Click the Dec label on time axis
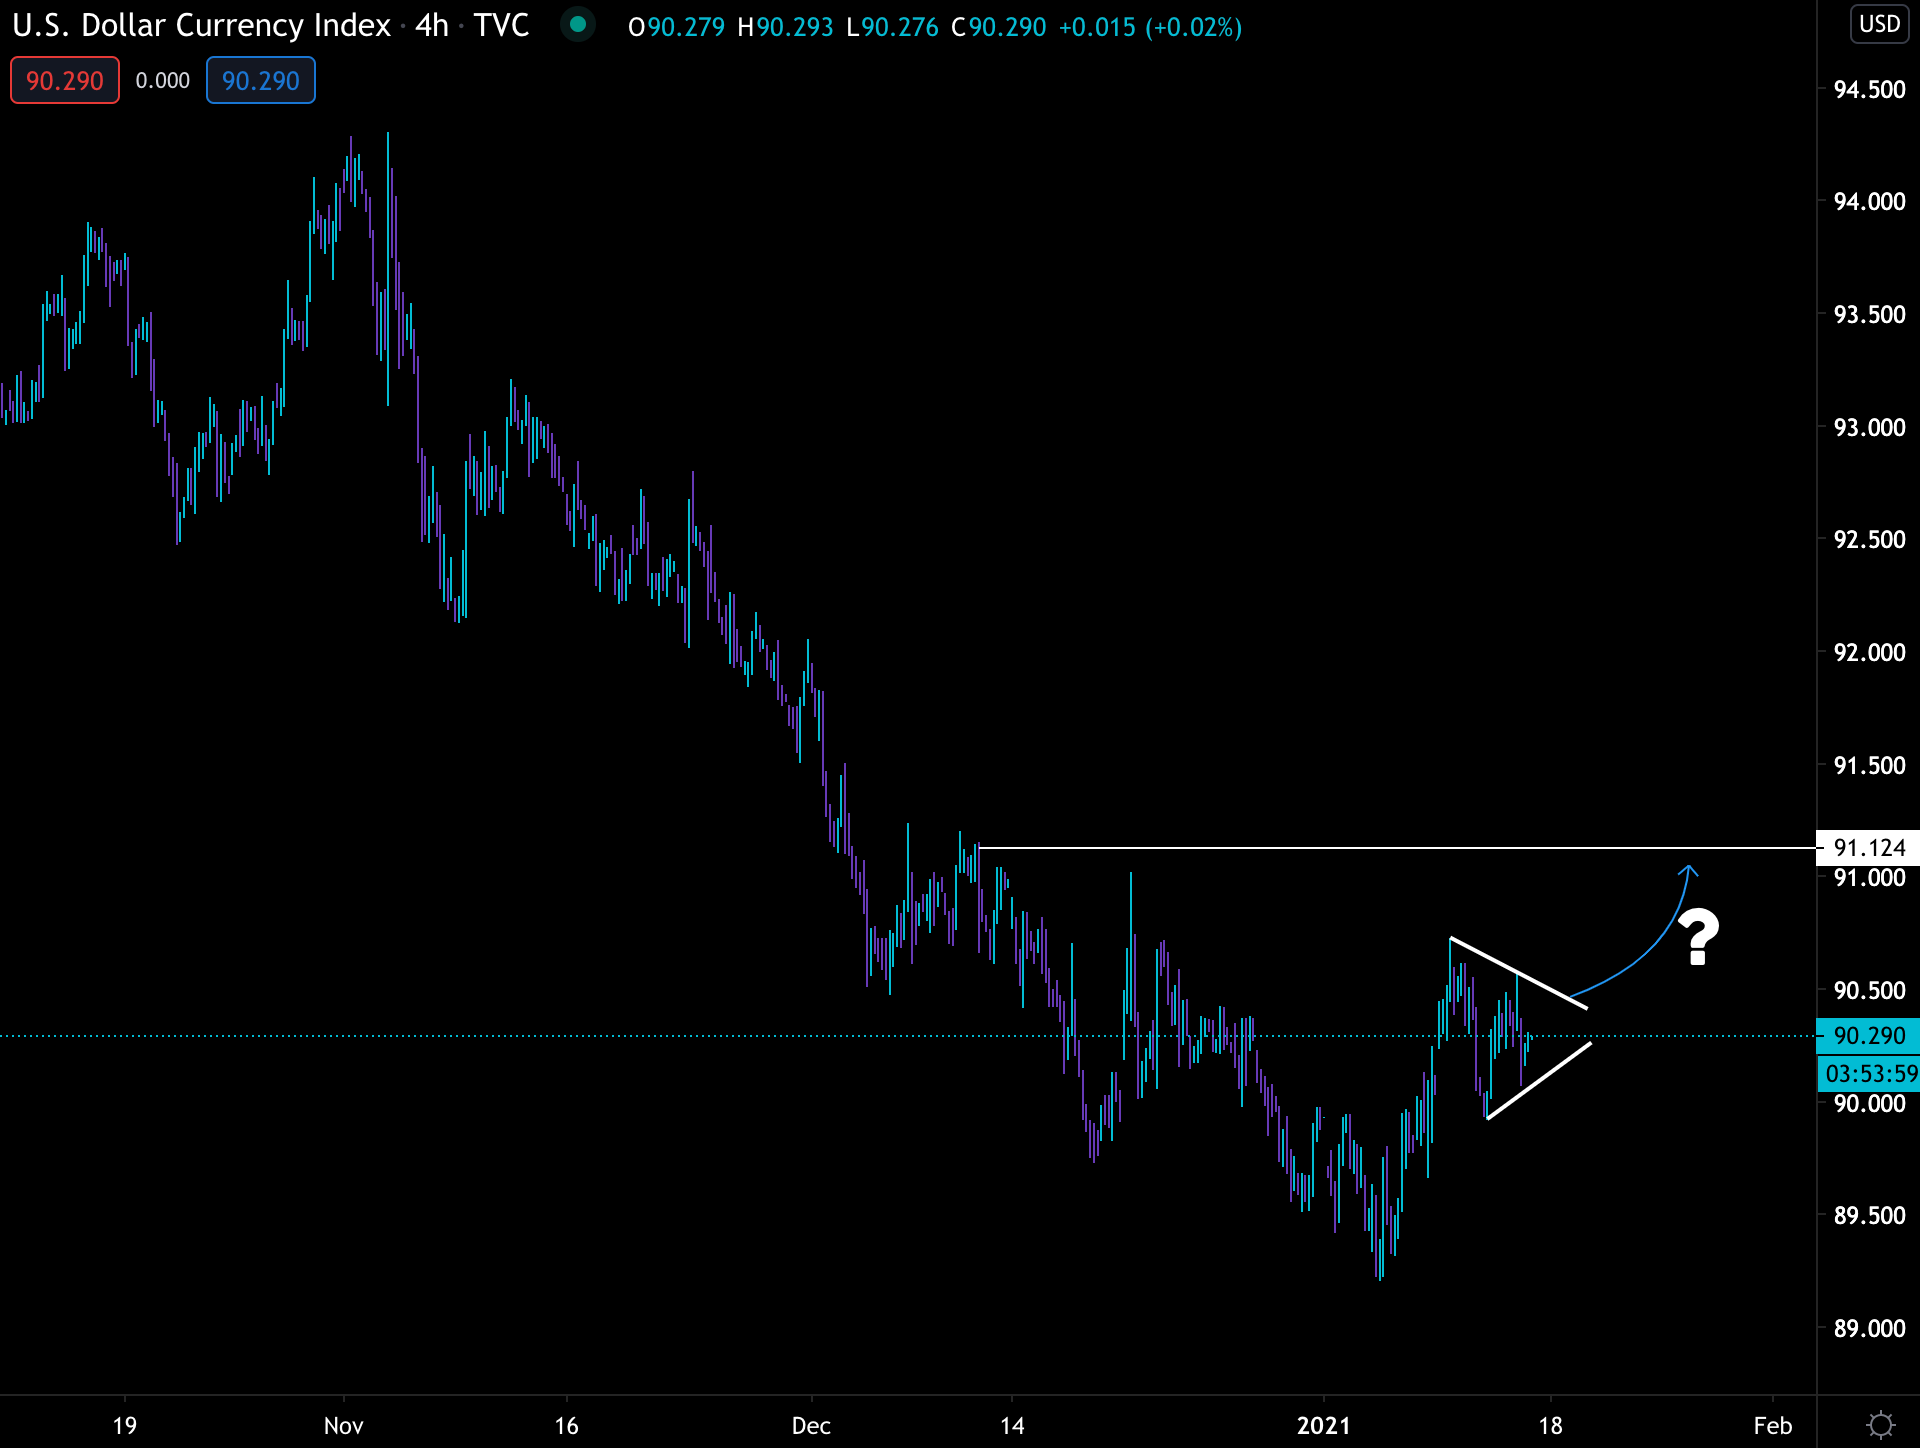 pos(810,1425)
